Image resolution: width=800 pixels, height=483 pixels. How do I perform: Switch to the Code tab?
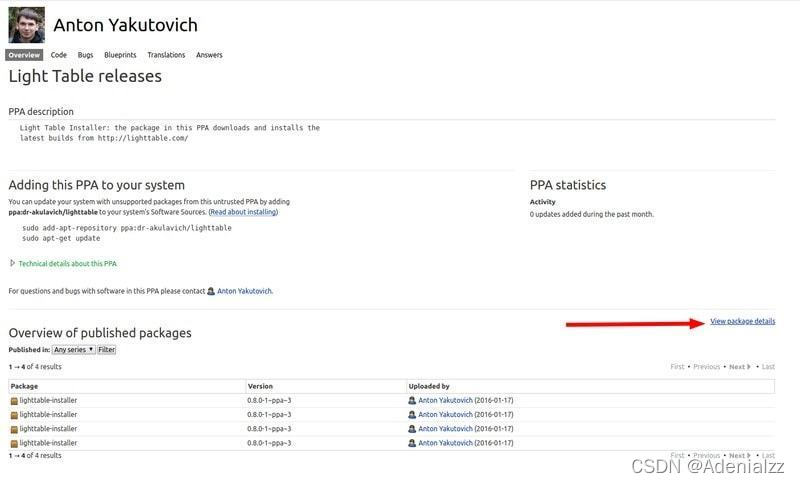[x=59, y=55]
